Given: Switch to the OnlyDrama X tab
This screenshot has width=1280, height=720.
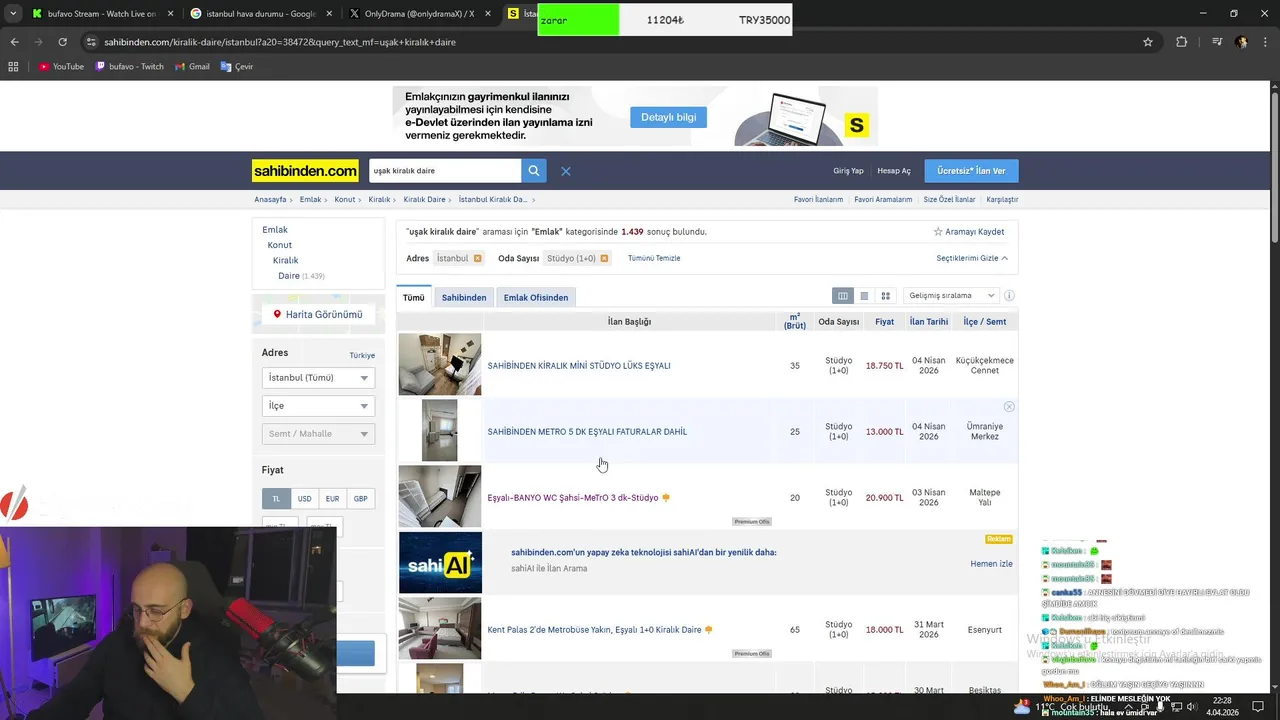Looking at the screenshot, I should [418, 14].
